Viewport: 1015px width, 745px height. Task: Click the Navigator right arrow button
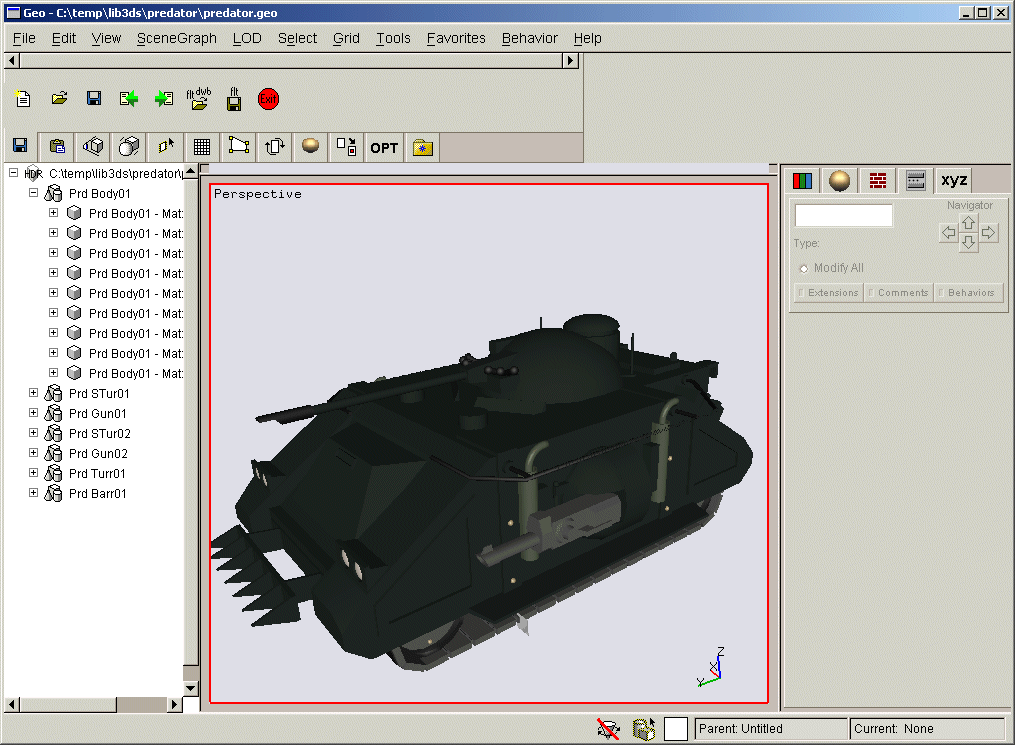point(988,233)
